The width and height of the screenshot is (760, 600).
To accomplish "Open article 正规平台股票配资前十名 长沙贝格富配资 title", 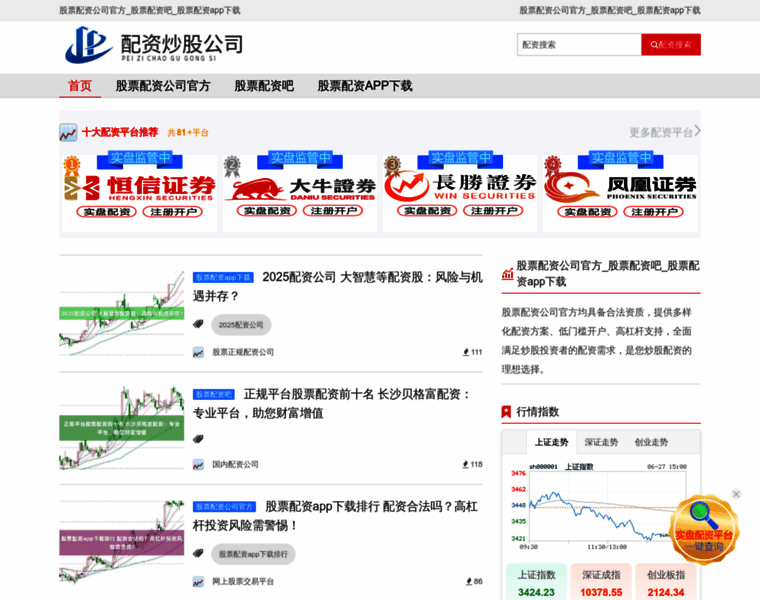I will coord(331,403).
